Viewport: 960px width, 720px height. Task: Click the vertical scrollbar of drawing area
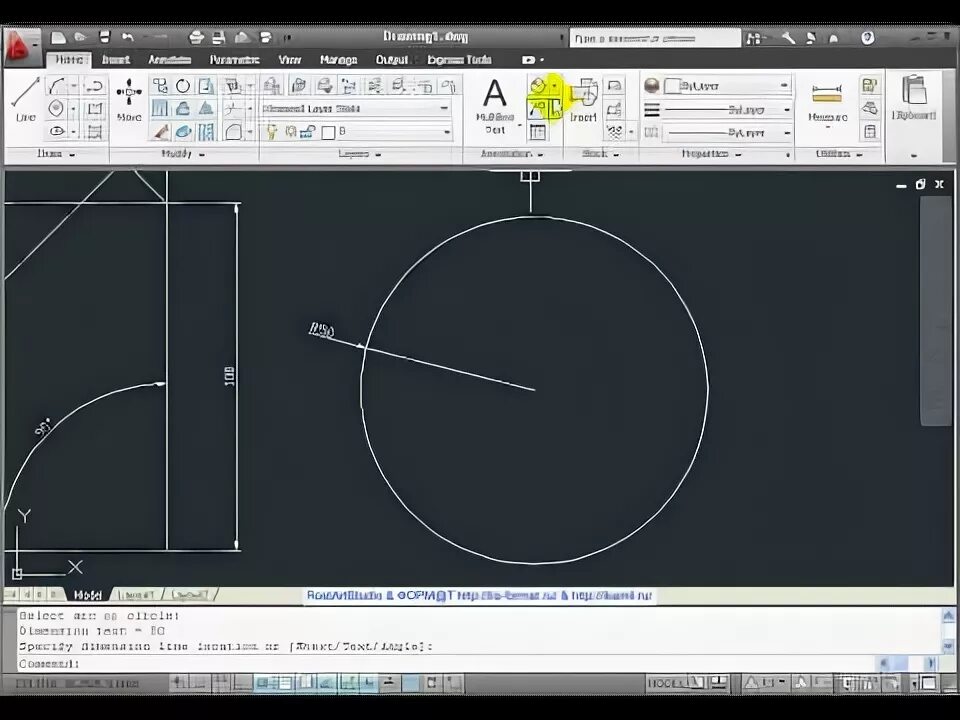[x=937, y=310]
